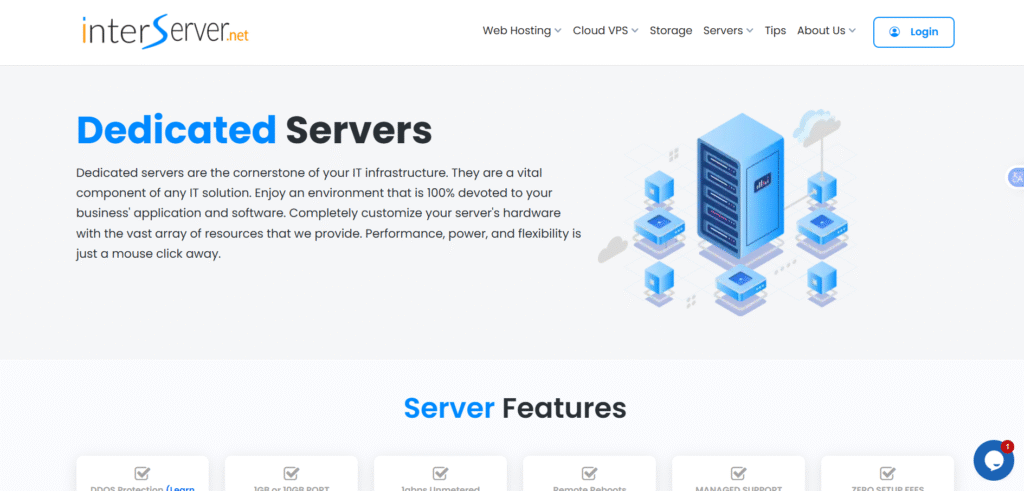Click the translate widget on the right edge
The image size is (1024, 491).
point(1015,178)
